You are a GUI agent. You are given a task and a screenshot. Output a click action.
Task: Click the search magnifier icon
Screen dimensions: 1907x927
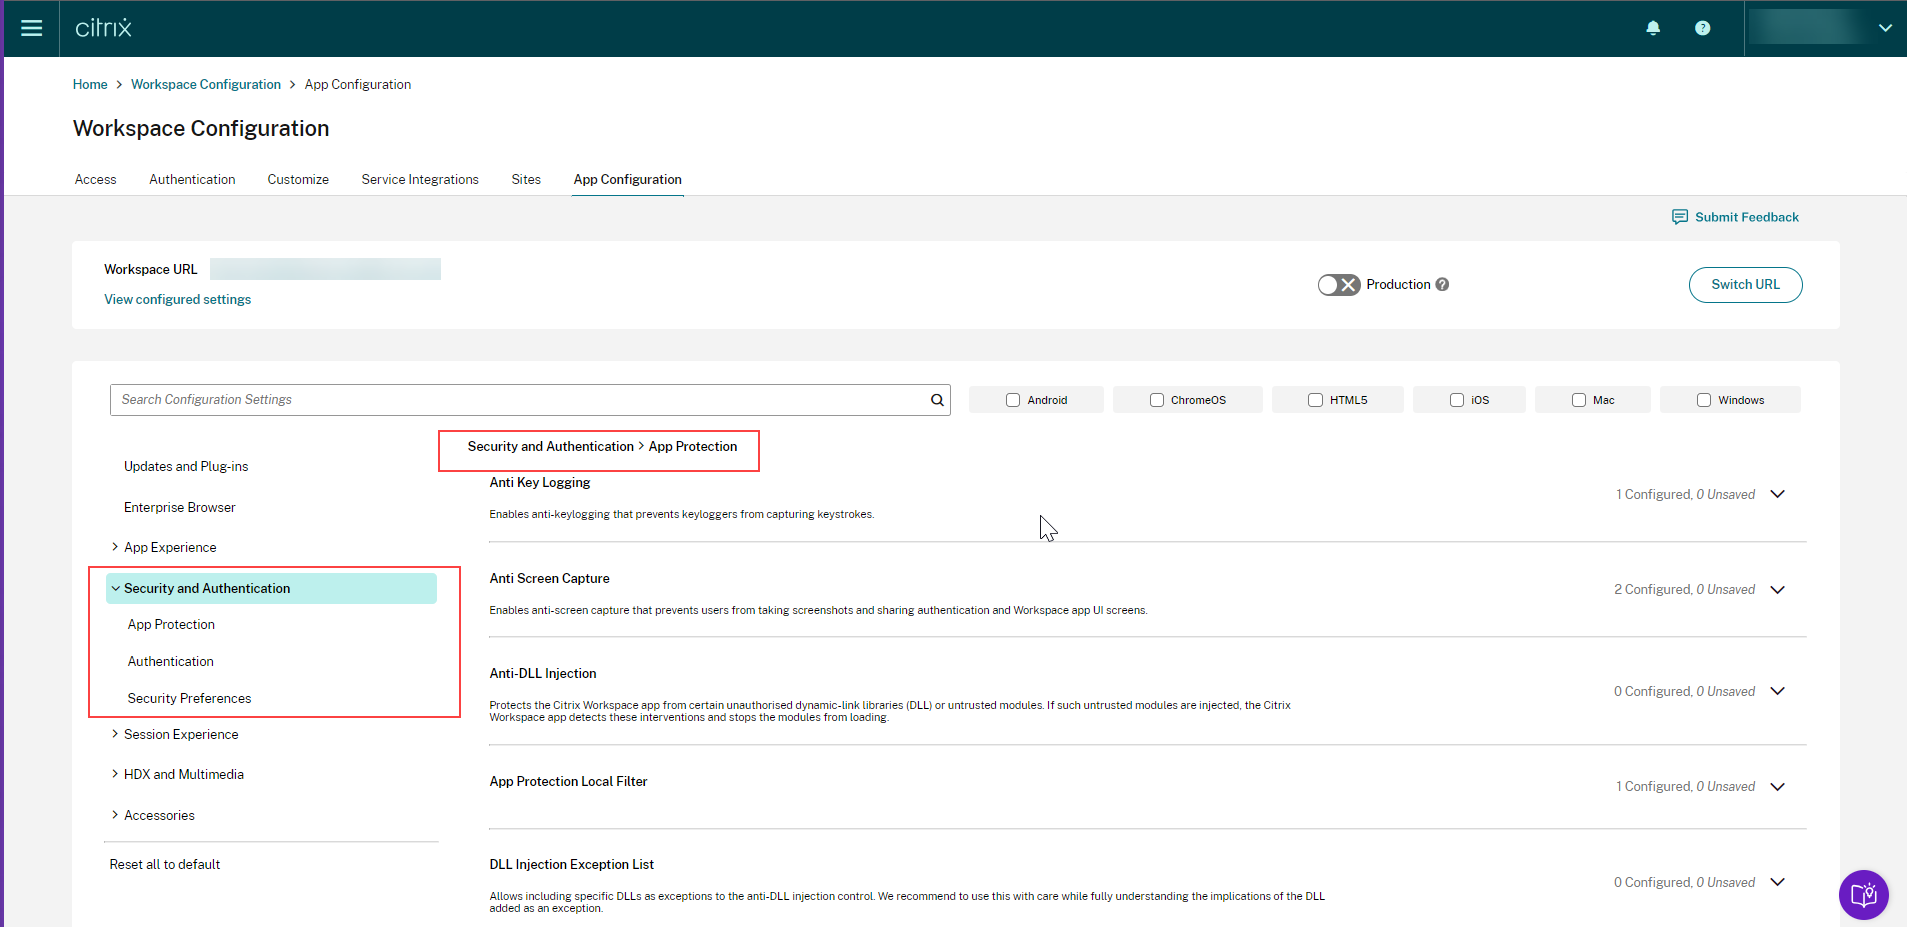[937, 400]
